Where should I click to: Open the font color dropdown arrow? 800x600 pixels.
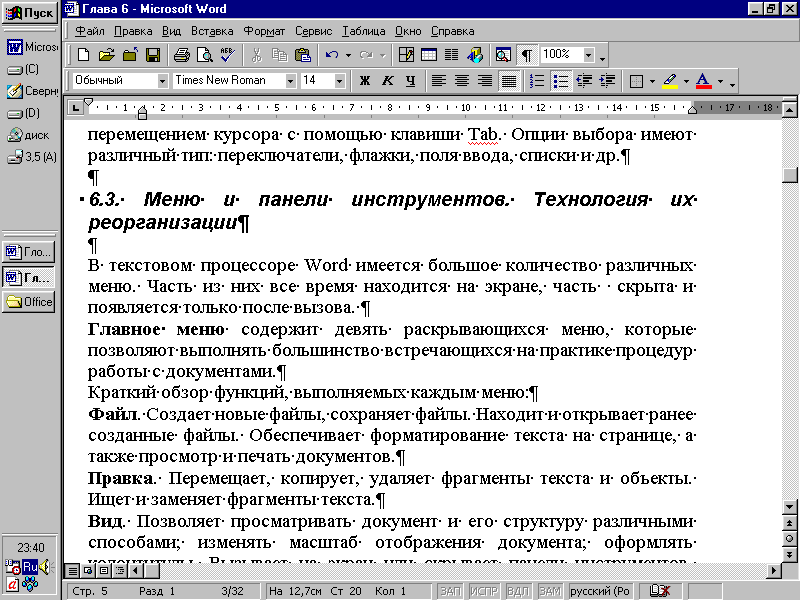[720, 81]
